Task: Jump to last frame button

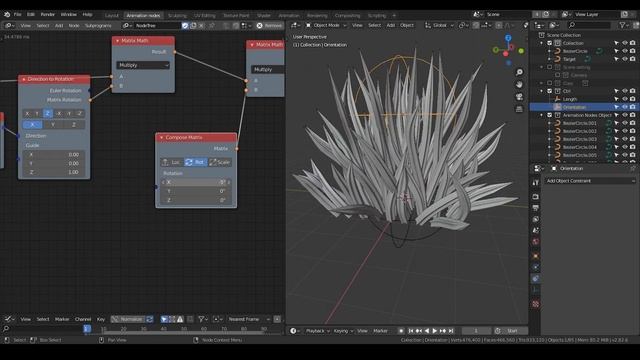Action: (451, 331)
